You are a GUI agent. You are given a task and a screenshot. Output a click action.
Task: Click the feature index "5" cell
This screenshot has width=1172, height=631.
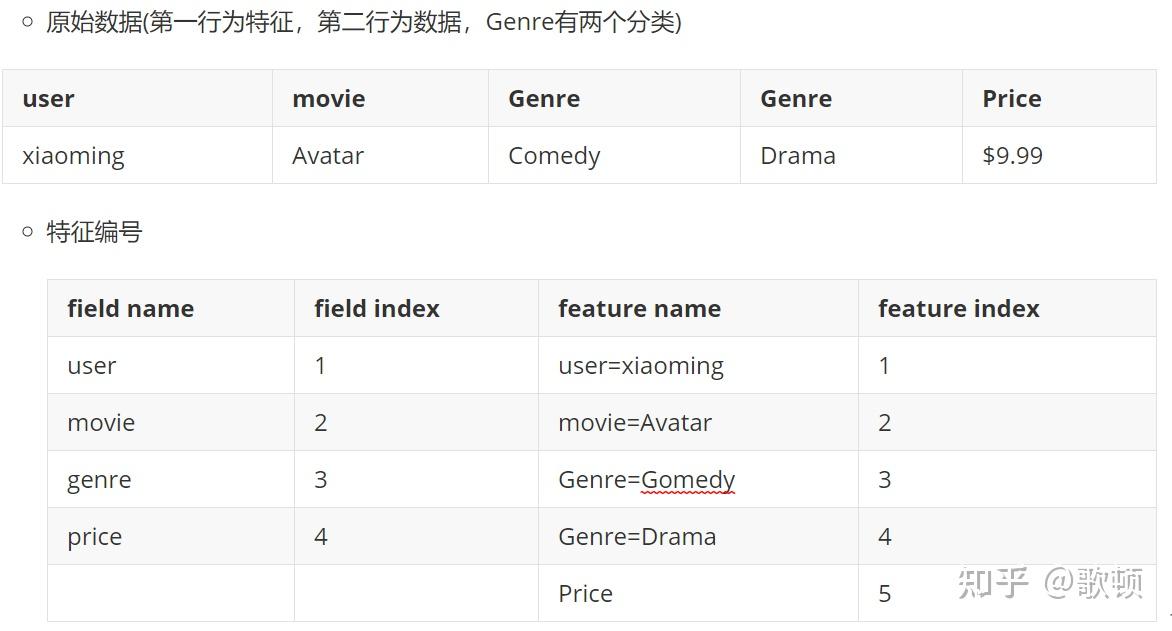[884, 594]
